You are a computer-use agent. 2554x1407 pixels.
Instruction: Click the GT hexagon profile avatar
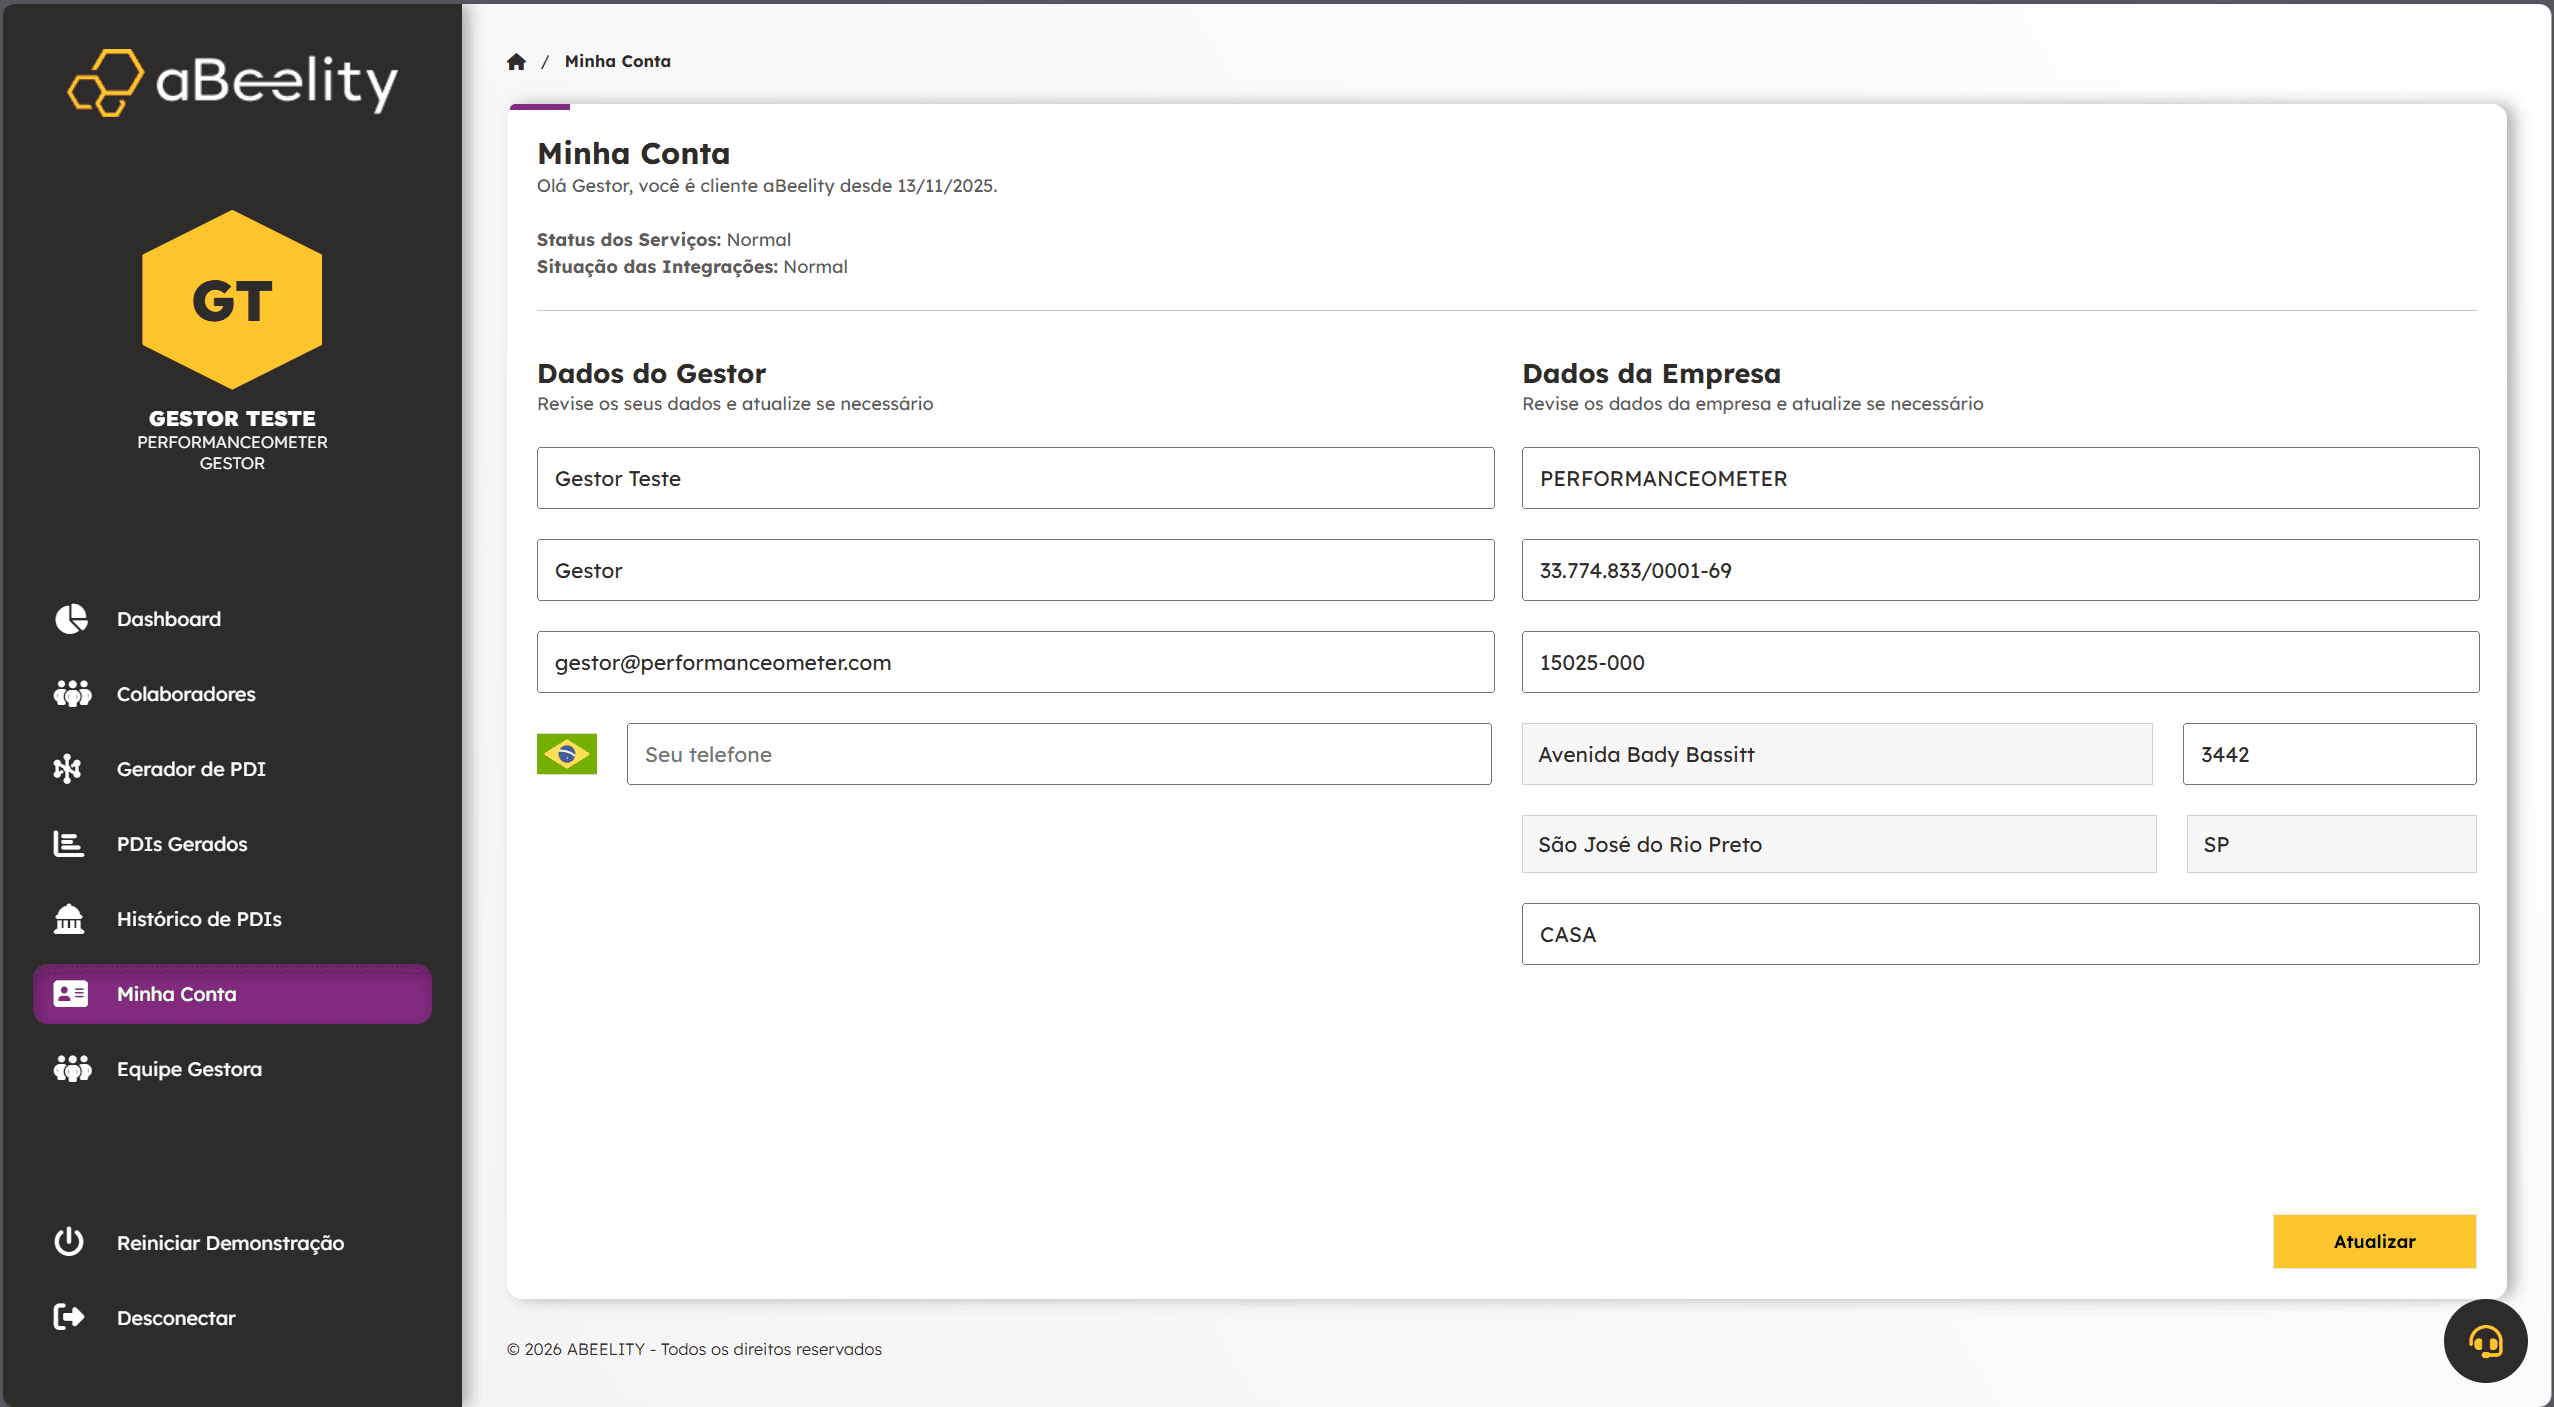(232, 300)
